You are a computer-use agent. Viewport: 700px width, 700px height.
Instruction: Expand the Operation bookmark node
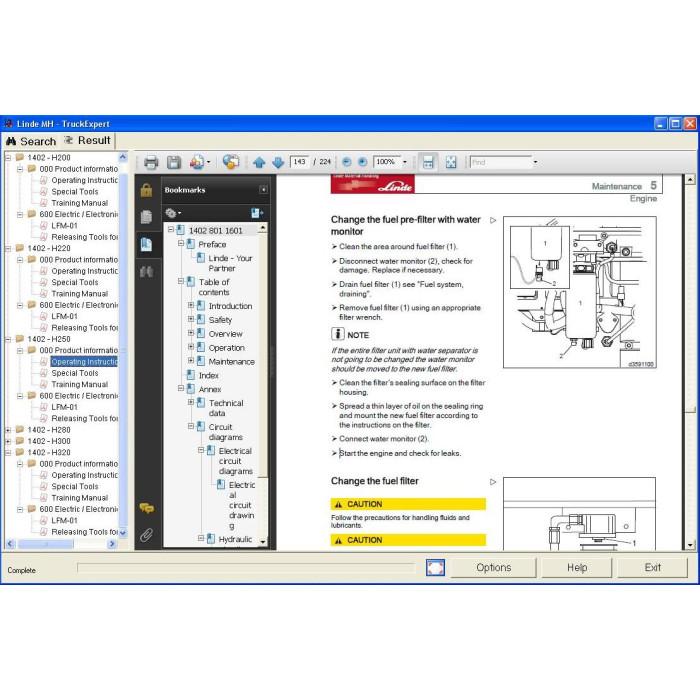(191, 347)
